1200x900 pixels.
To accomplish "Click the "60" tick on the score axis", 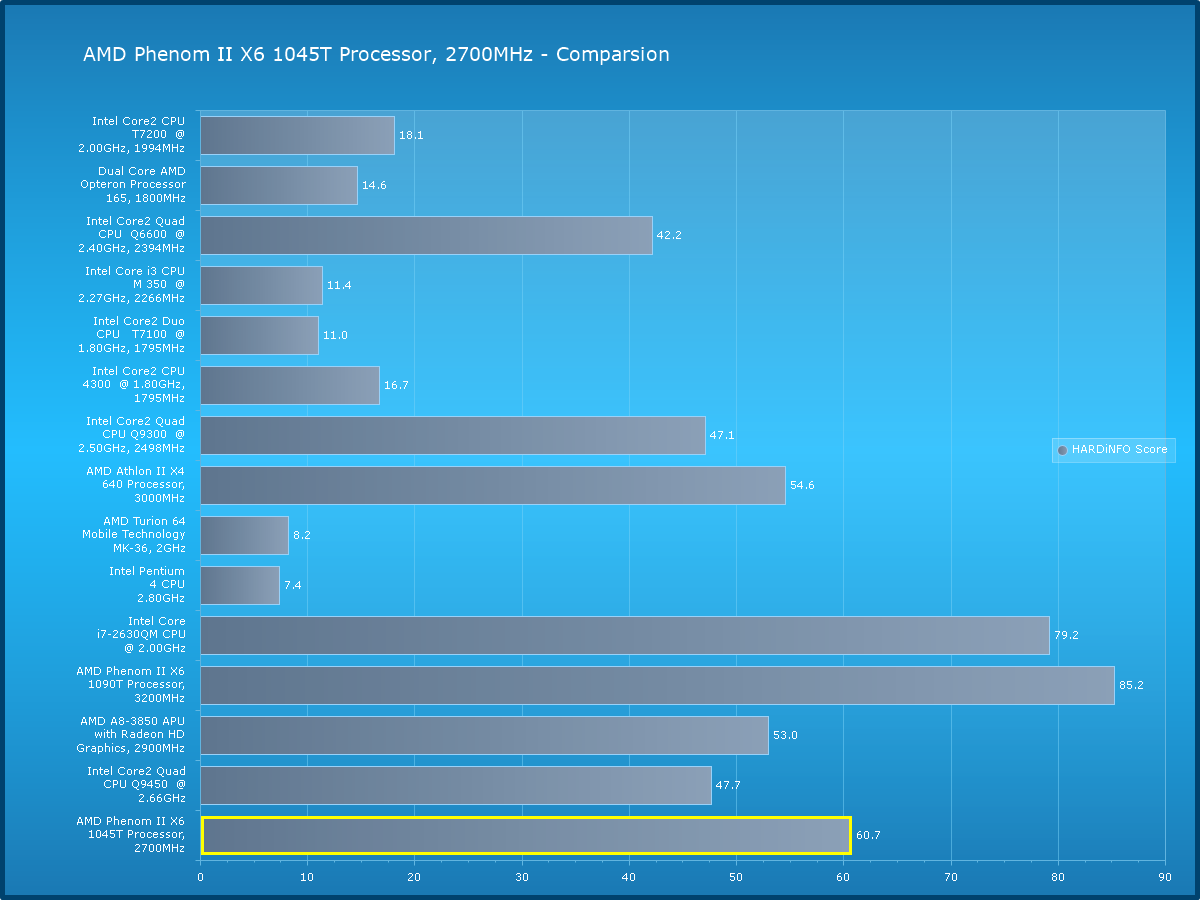I will (x=843, y=877).
